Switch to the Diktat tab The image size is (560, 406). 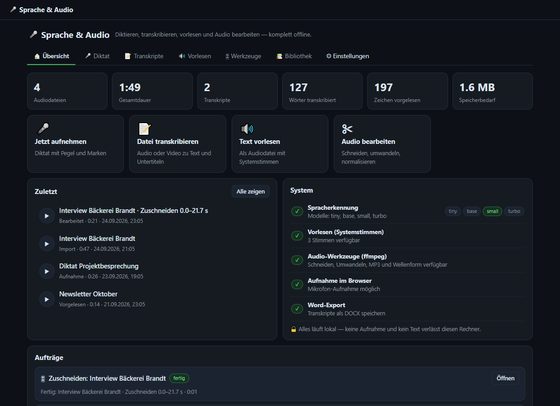point(98,56)
